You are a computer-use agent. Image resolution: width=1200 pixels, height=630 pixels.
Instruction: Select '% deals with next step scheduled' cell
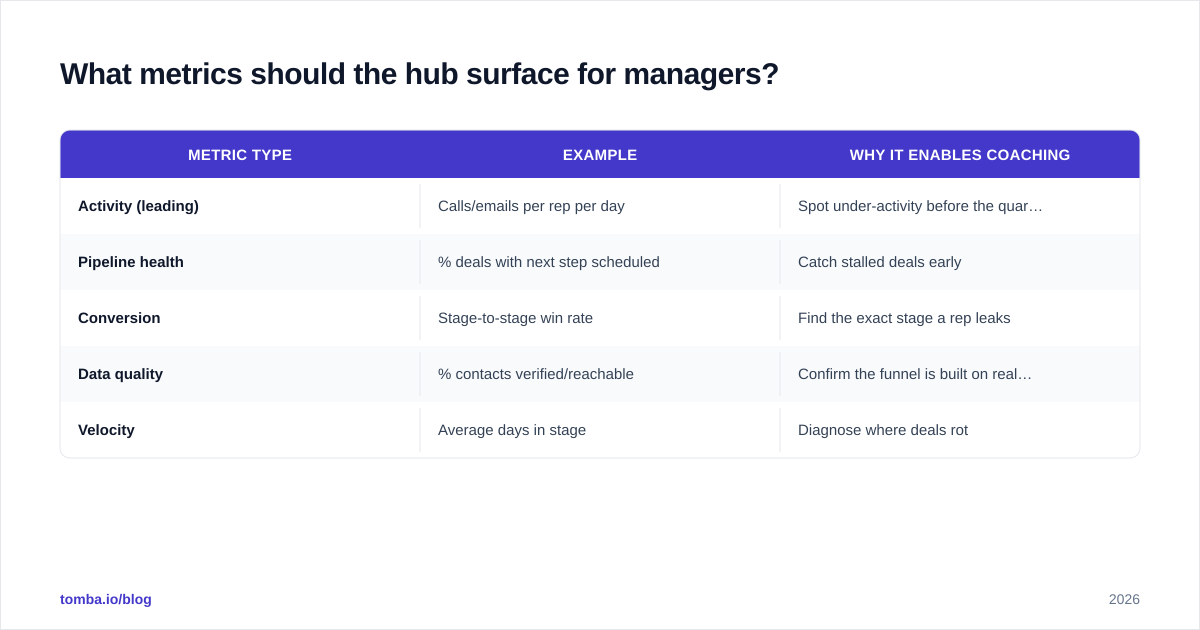click(600, 262)
